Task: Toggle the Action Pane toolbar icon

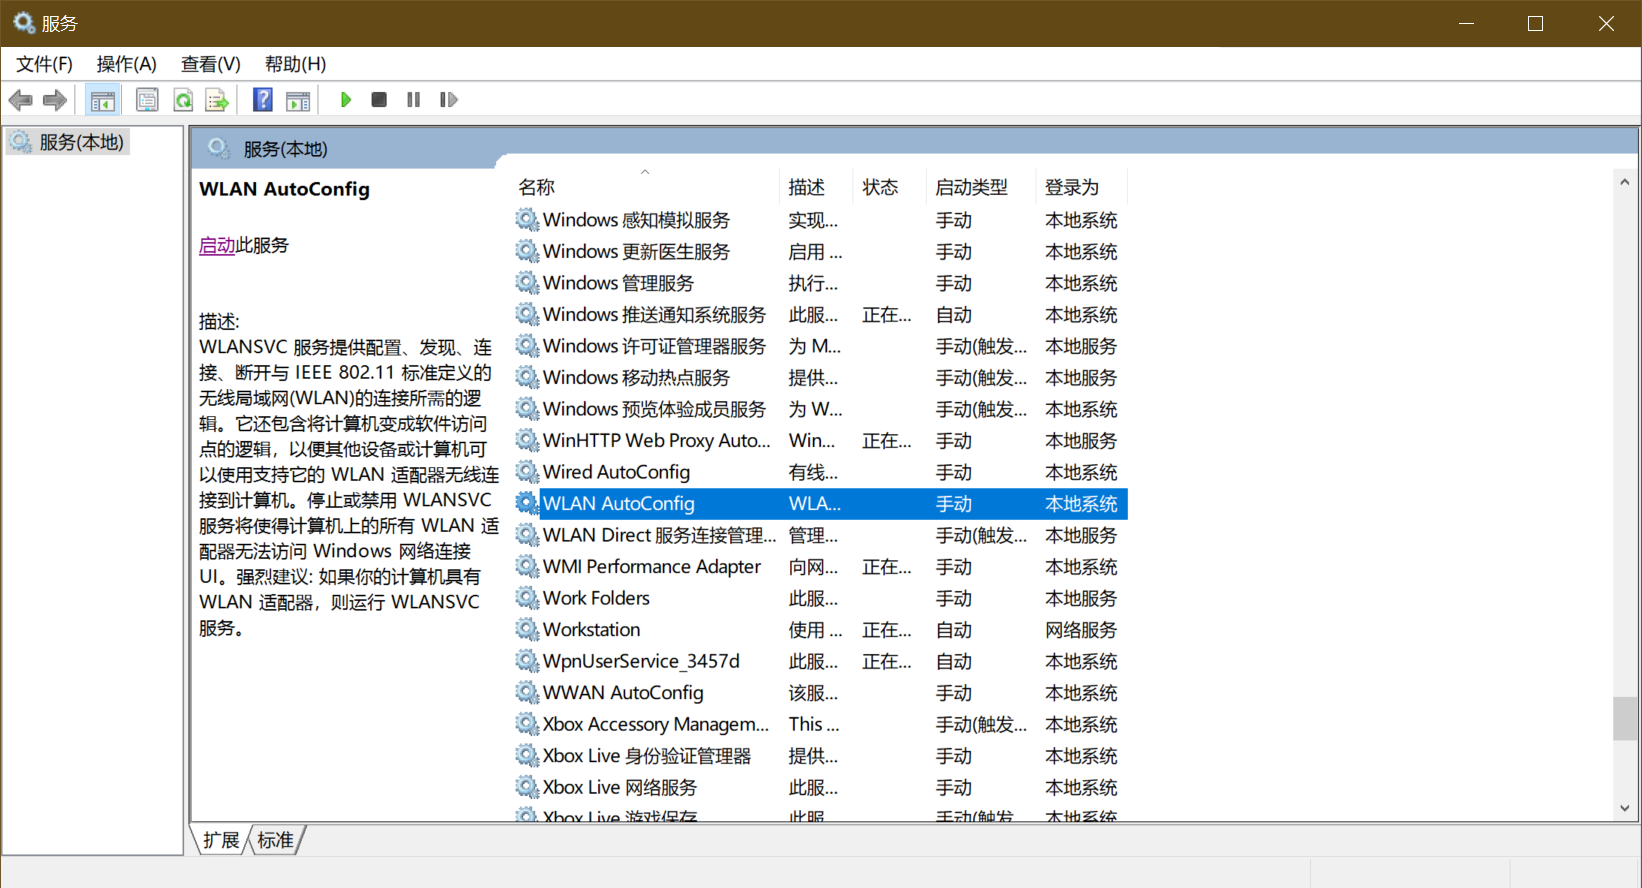Action: click(x=298, y=100)
